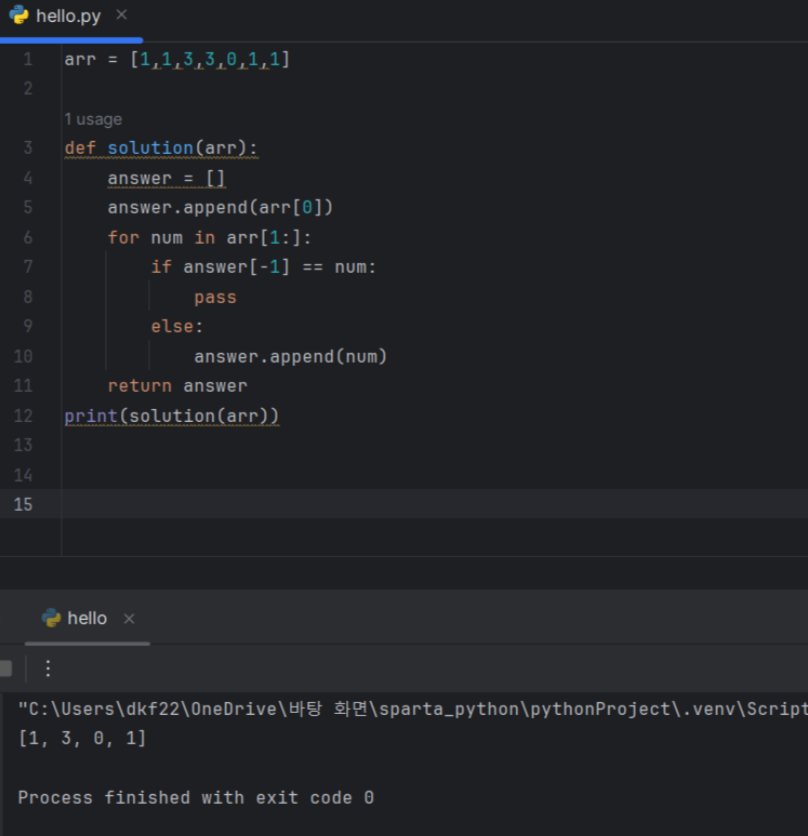The width and height of the screenshot is (808, 836).
Task: Open the run toolbar more options menu
Action: (48, 669)
